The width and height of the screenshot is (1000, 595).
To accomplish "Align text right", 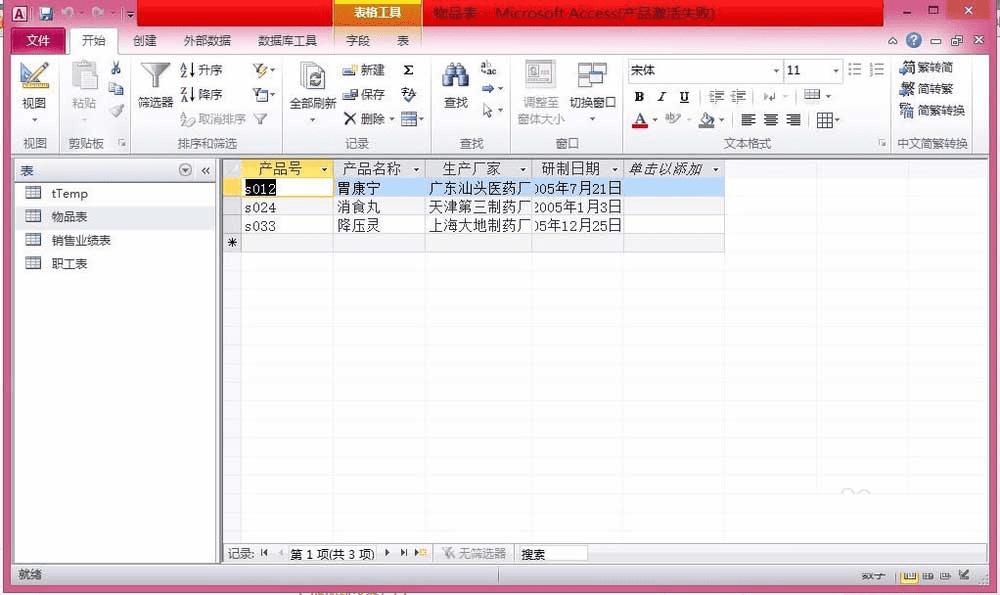I will [793, 120].
